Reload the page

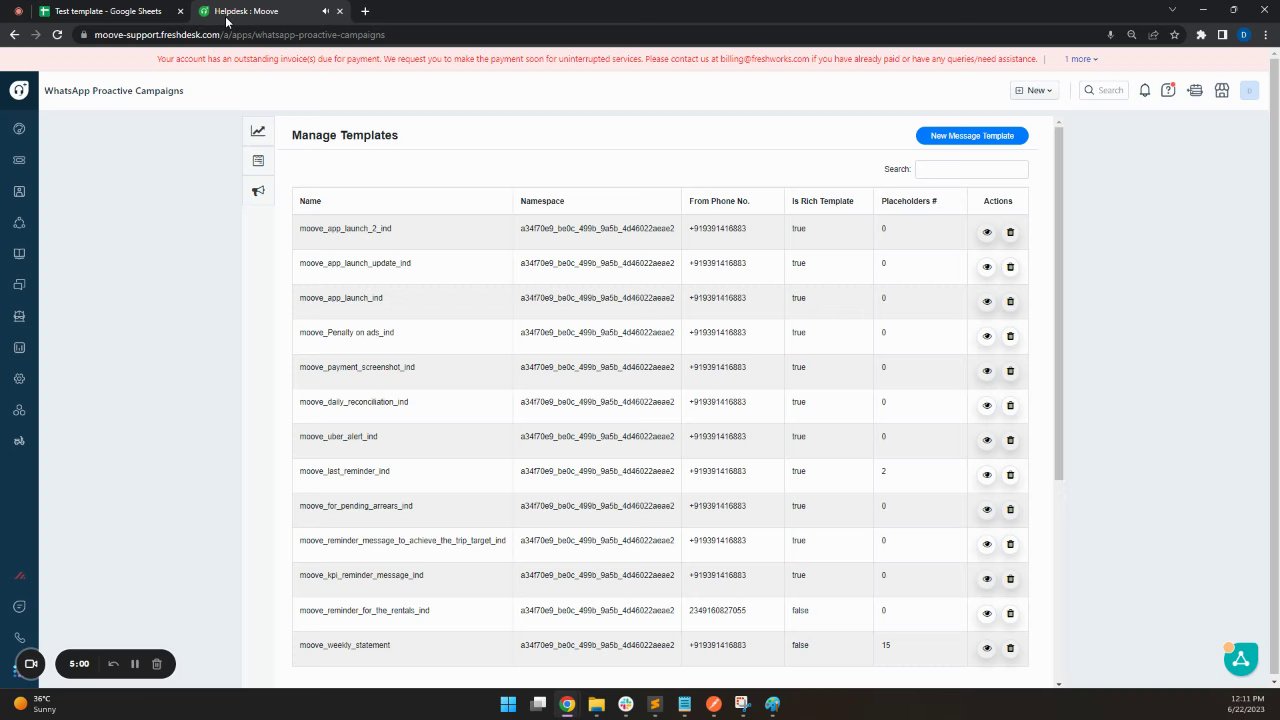(x=57, y=35)
